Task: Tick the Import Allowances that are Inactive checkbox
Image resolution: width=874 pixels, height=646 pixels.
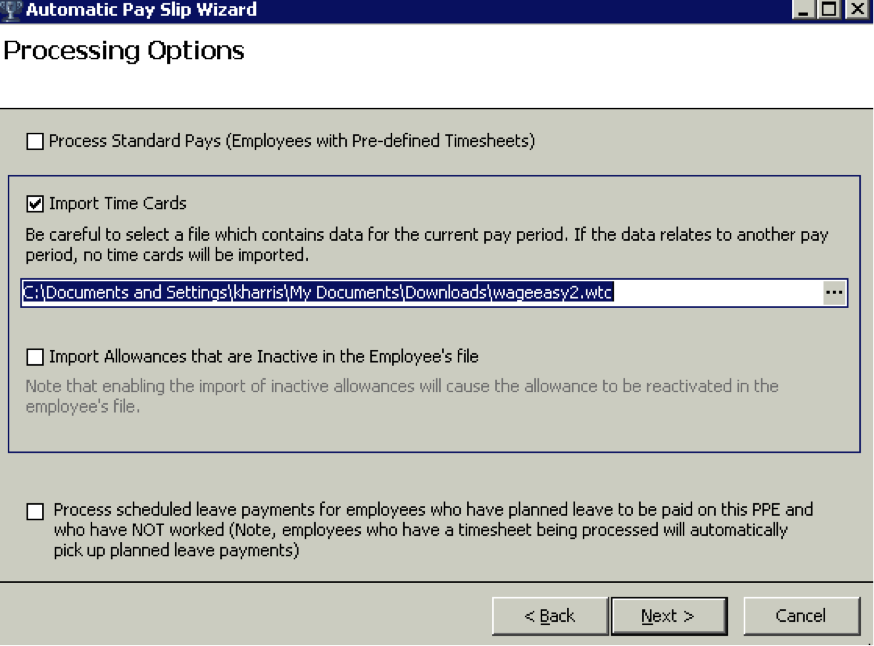Action: [36, 357]
